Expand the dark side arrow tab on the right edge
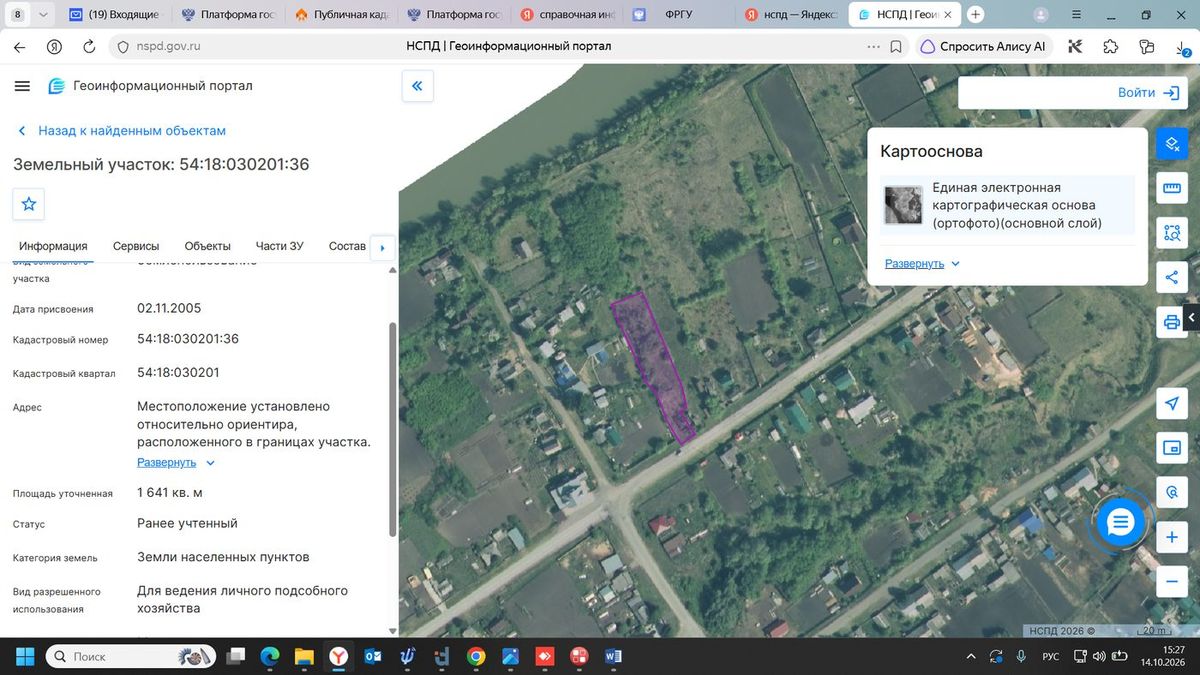Viewport: 1200px width, 675px height. point(1192,317)
